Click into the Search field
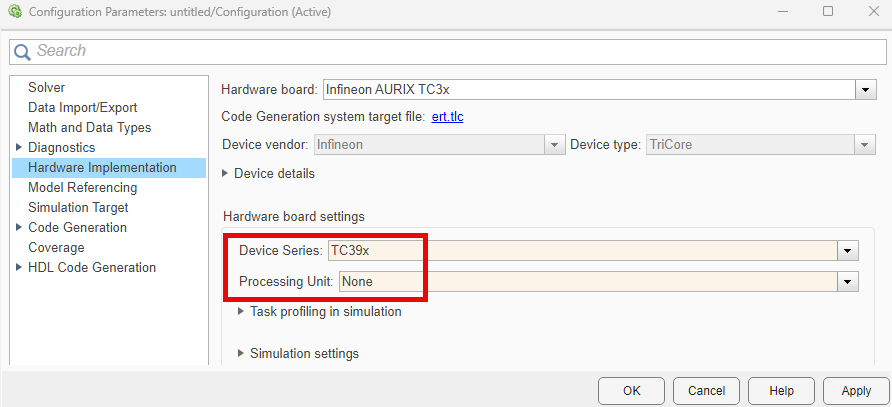Image resolution: width=892 pixels, height=407 pixels. point(450,51)
